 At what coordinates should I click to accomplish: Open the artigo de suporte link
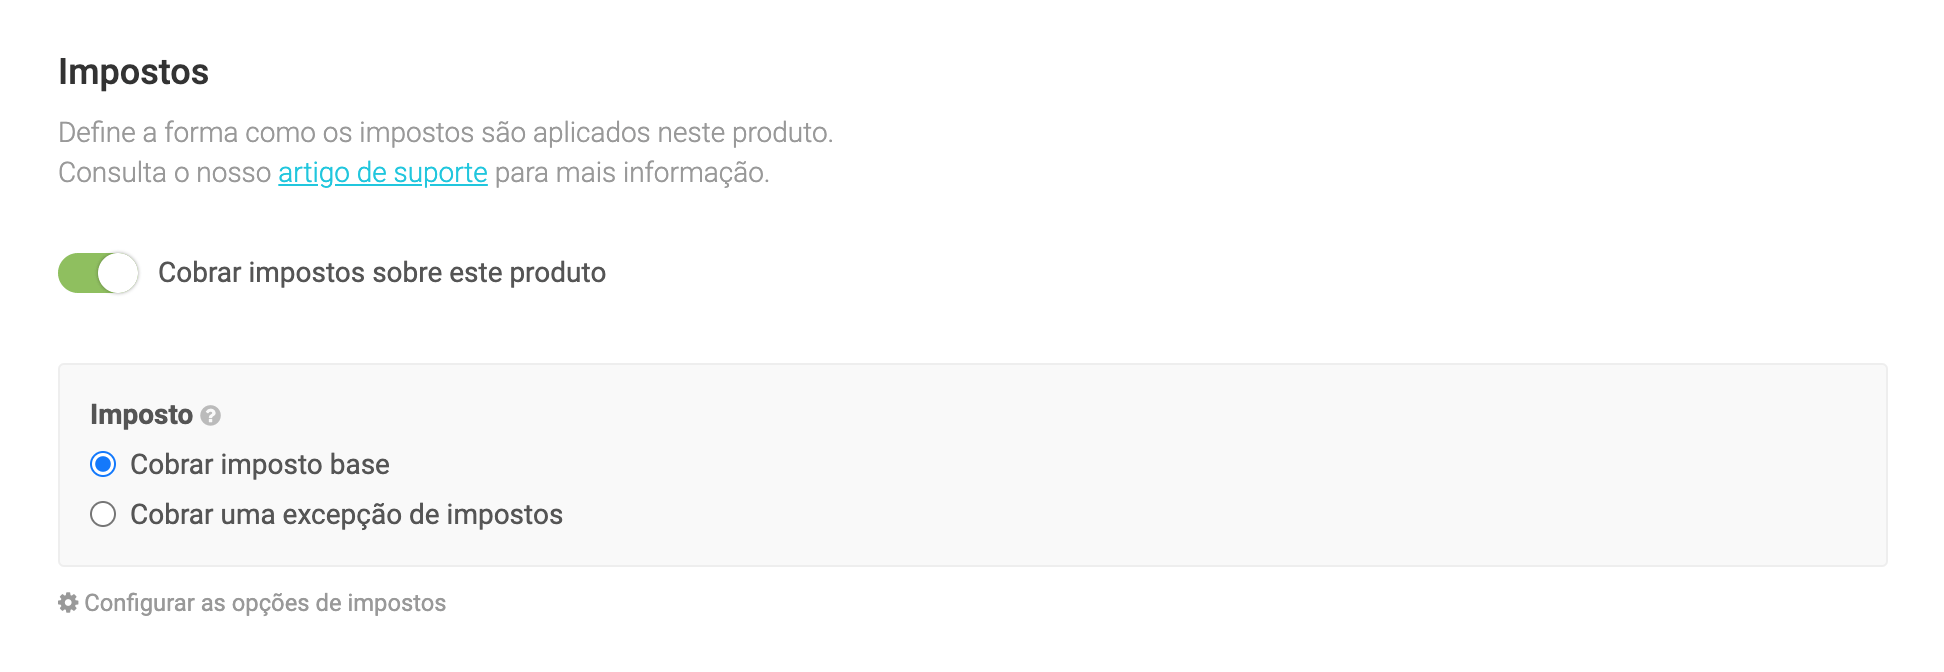coord(382,173)
